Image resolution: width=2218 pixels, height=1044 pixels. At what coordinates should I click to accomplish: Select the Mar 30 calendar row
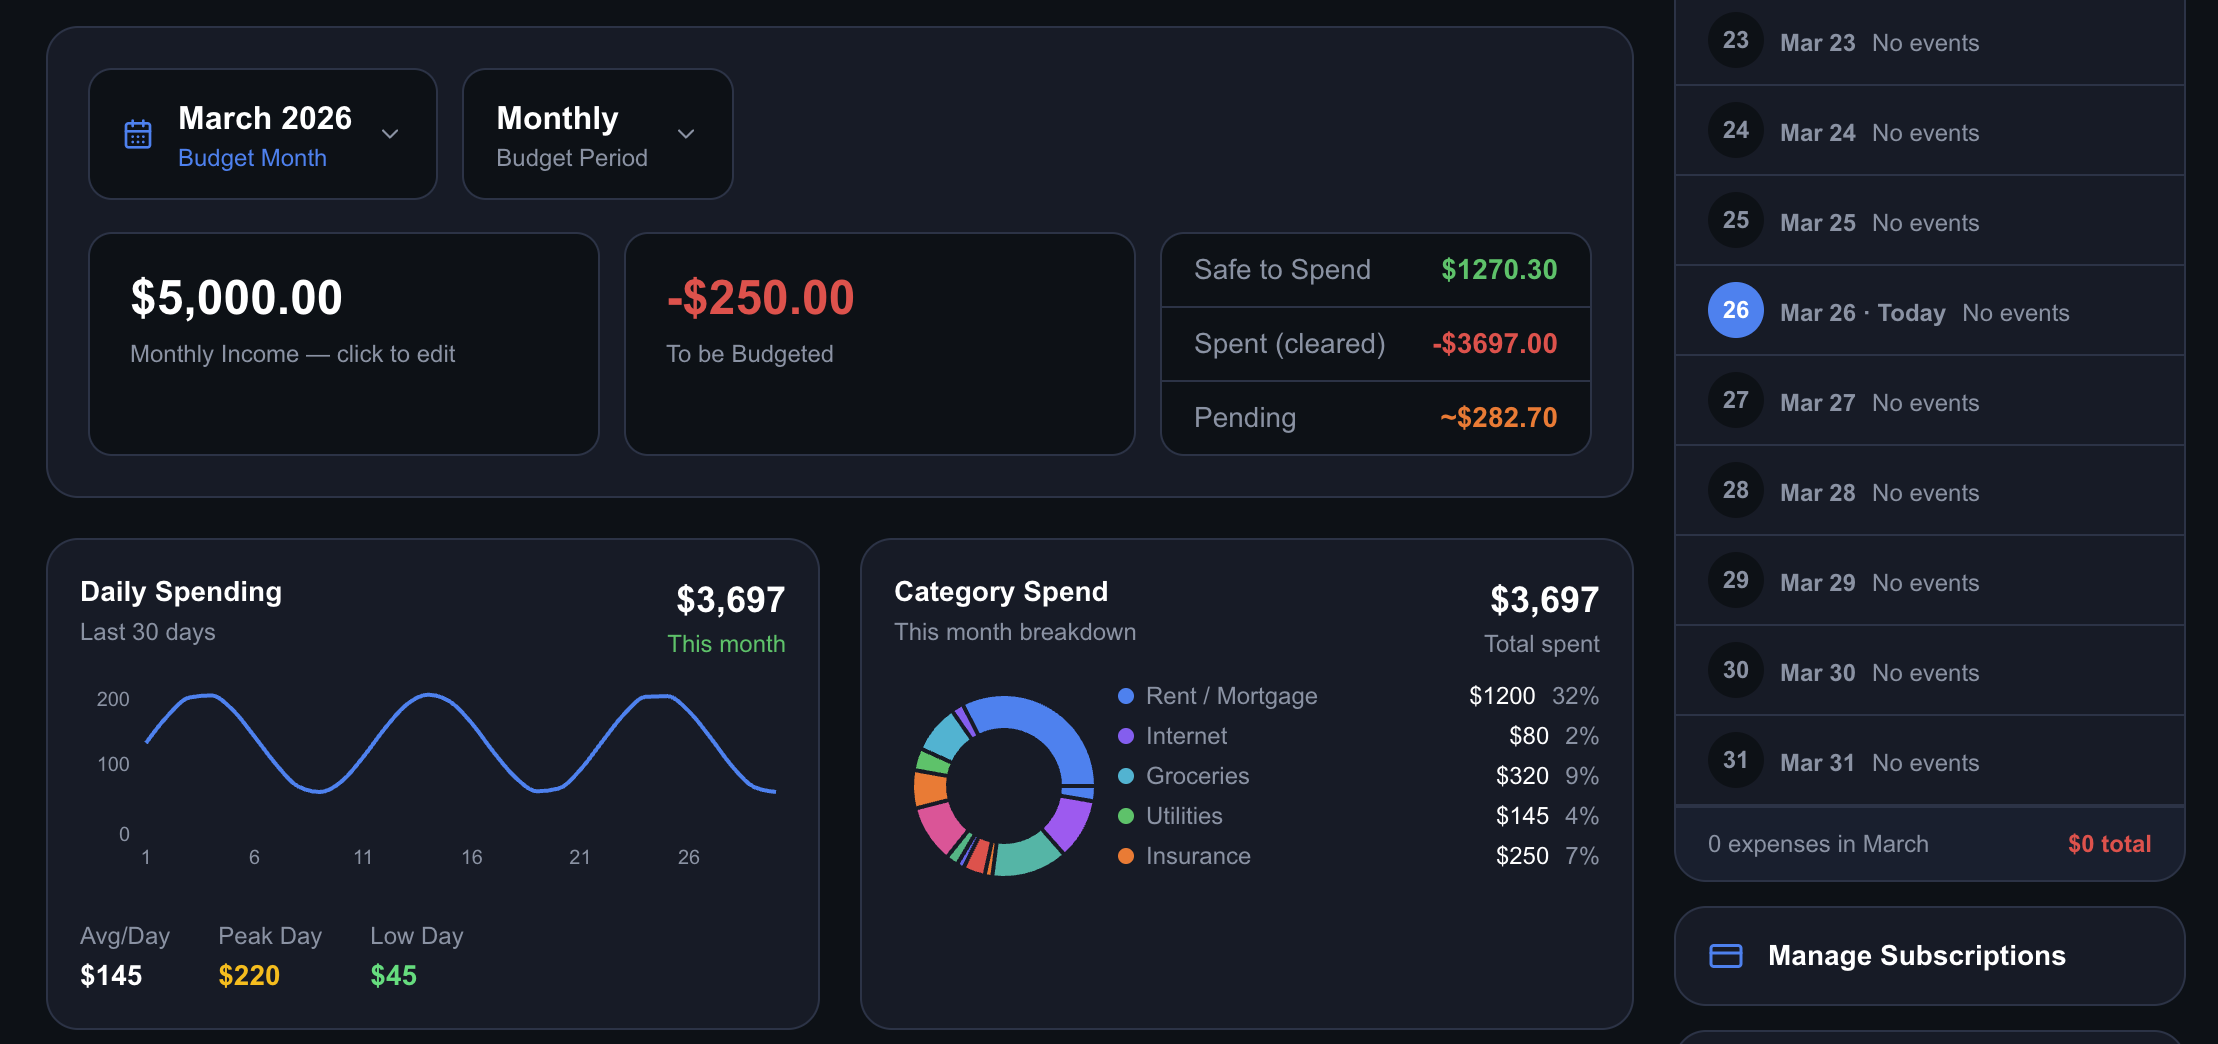pos(1928,671)
